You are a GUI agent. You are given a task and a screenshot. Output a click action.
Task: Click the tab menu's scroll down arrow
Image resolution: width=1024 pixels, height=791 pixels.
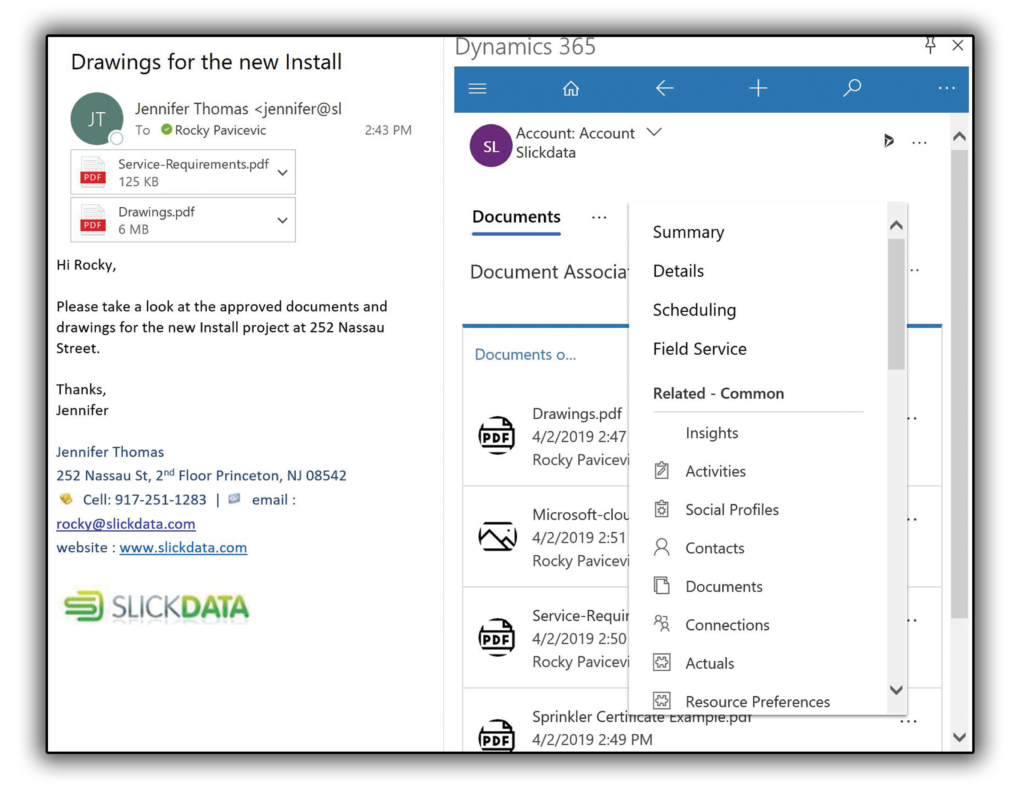coord(896,690)
